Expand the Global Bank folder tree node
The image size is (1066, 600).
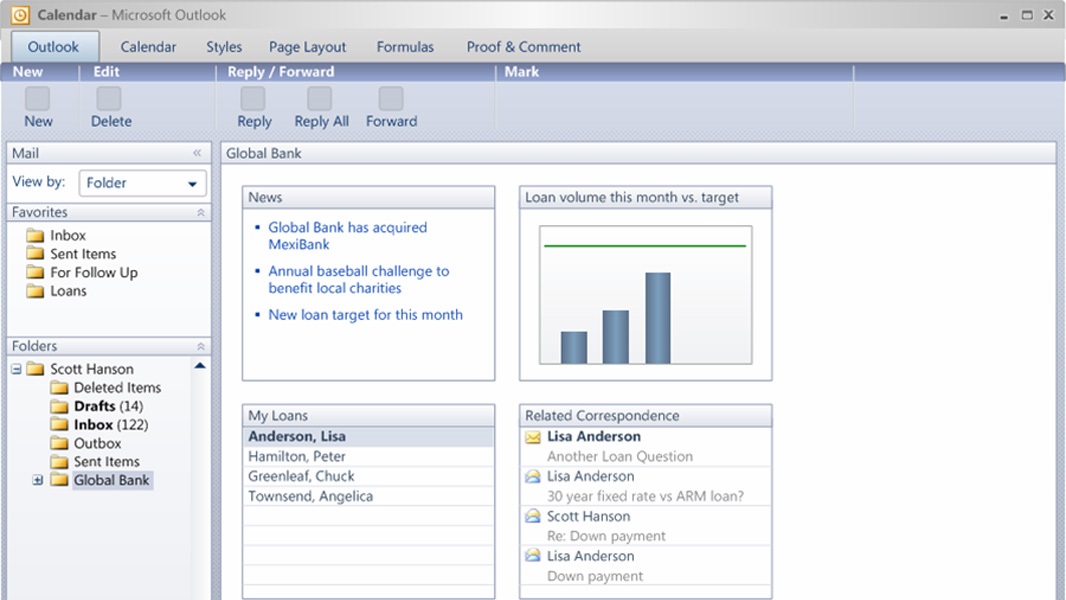[38, 481]
